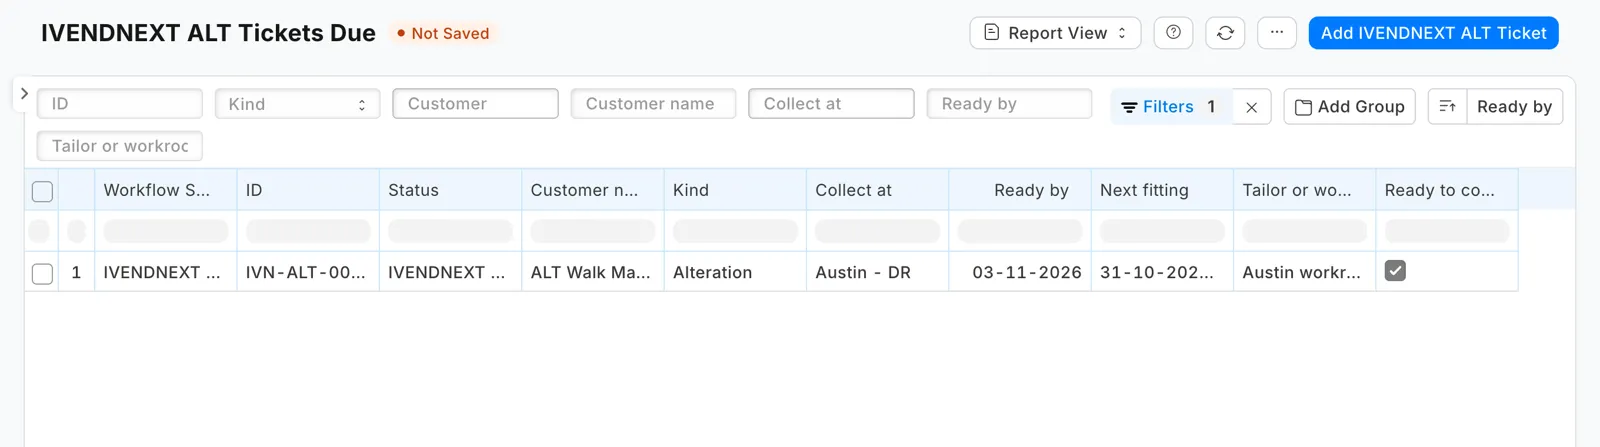The image size is (1600, 447).
Task: Click the Add Group button
Action: click(1349, 107)
